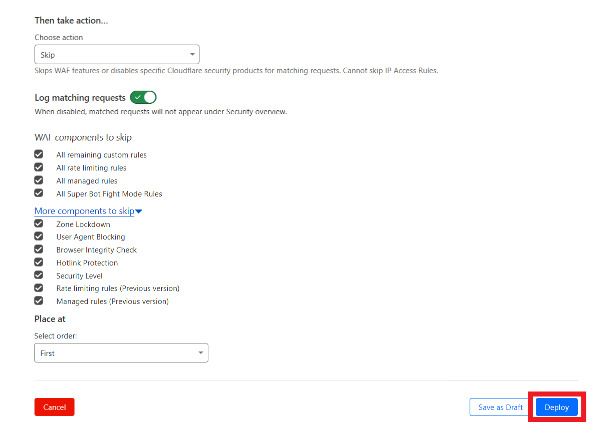This screenshot has width=610, height=433.
Task: Open the Select order First dropdown
Action: coord(121,353)
